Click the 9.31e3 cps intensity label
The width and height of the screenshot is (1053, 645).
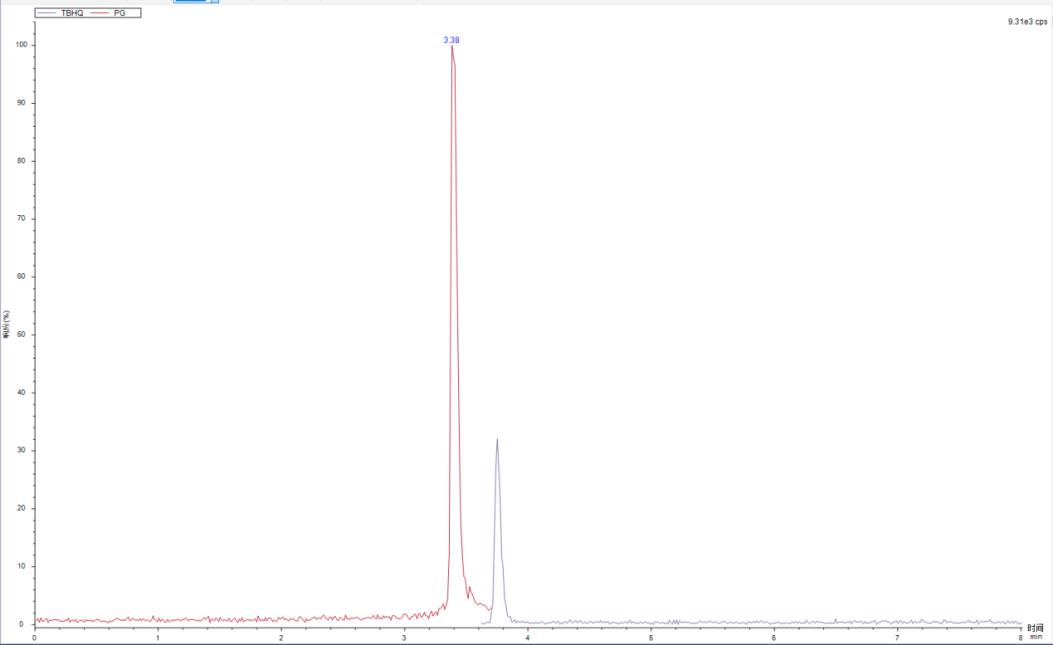tap(1027, 21)
